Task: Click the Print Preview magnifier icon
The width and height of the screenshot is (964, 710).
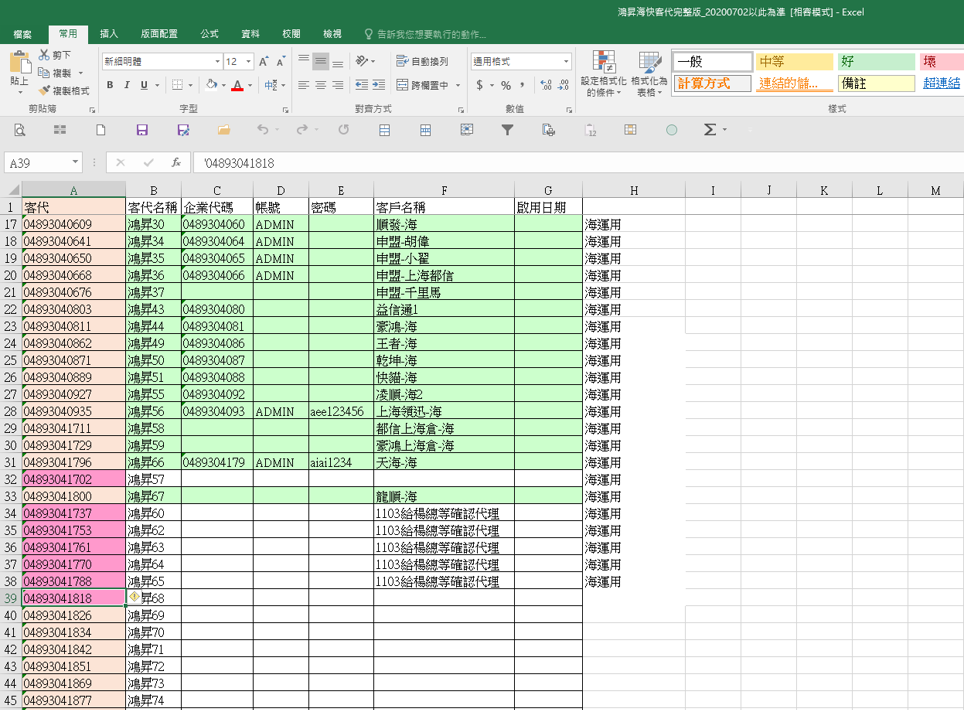Action: point(19,130)
